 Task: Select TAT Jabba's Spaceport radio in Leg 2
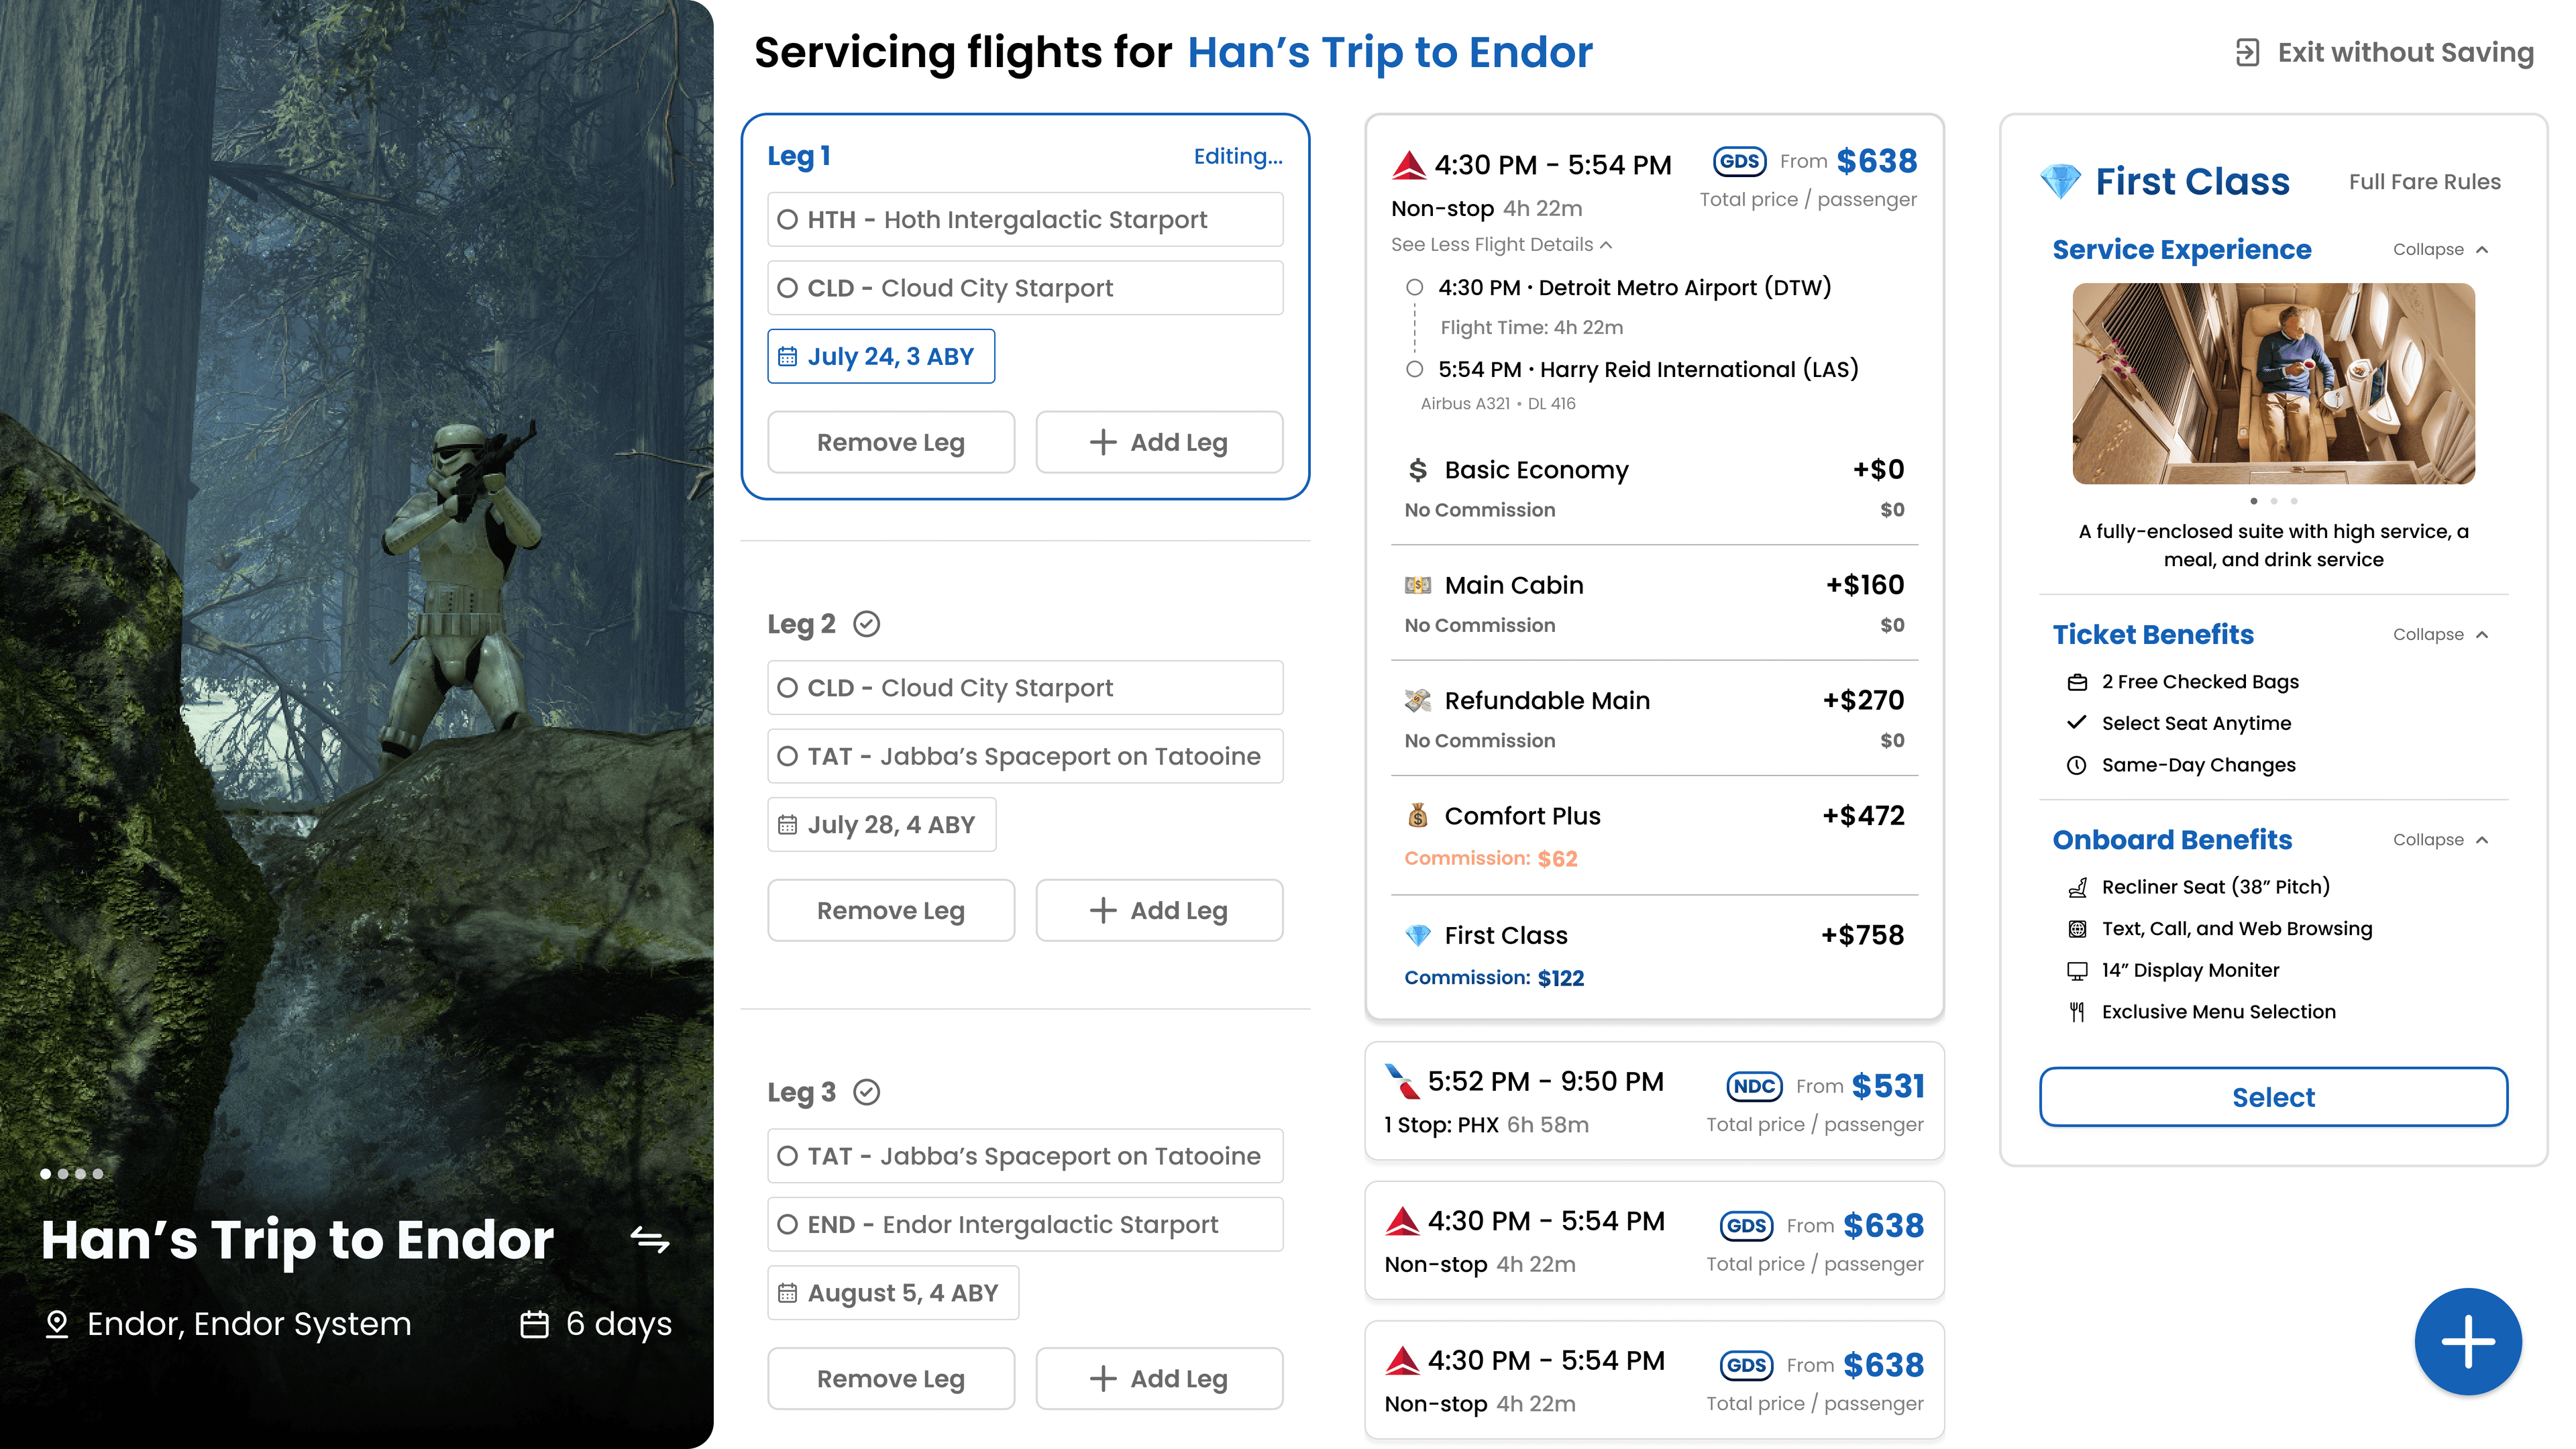tap(788, 756)
